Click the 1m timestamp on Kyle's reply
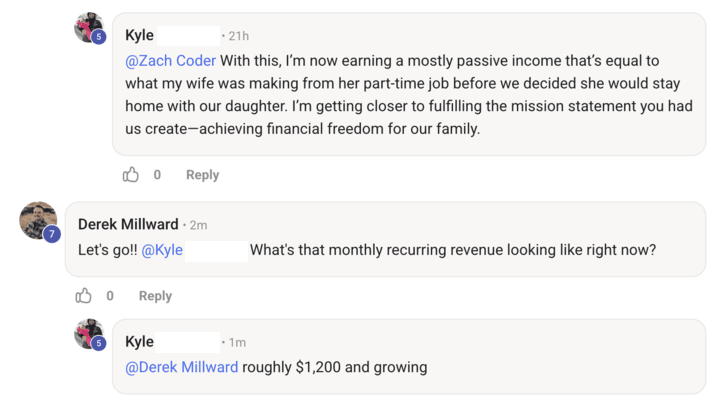Image resolution: width=720 pixels, height=402 pixels. (237, 343)
